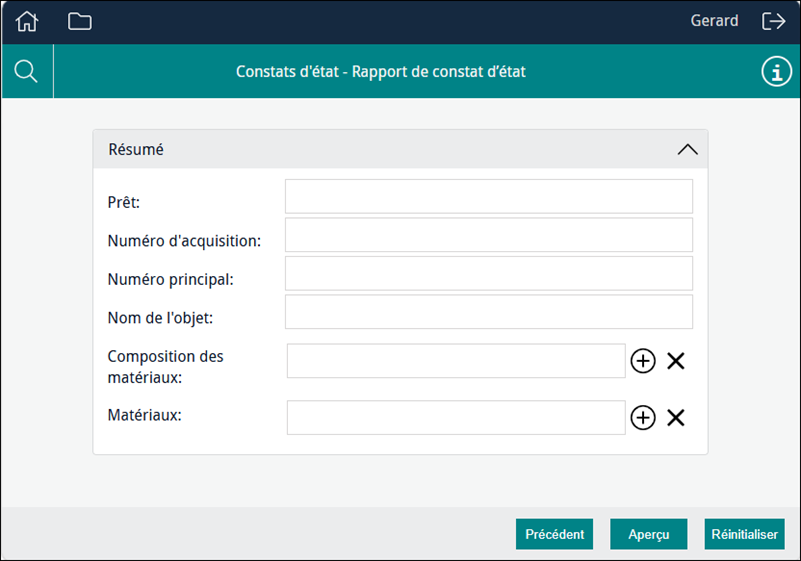This screenshot has width=801, height=561.
Task: Open the Aperçu preview button
Action: coord(649,534)
